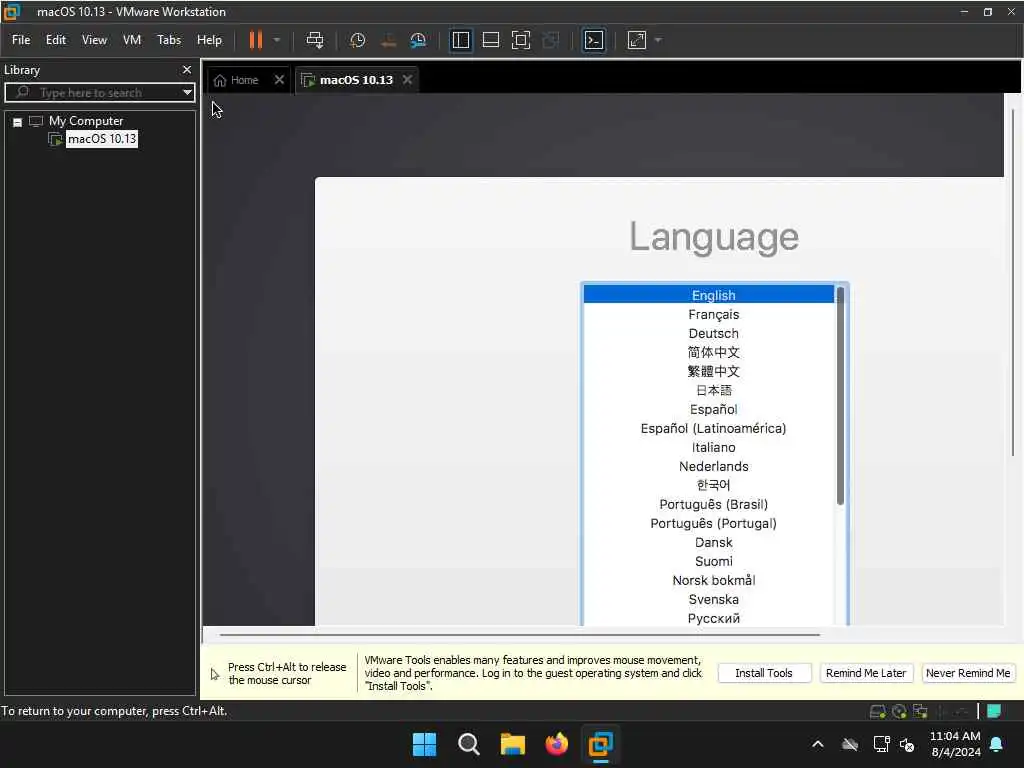Screen dimensions: 1024x768
Task: Open the Snapshot Manager icon
Action: pyautogui.click(x=418, y=40)
